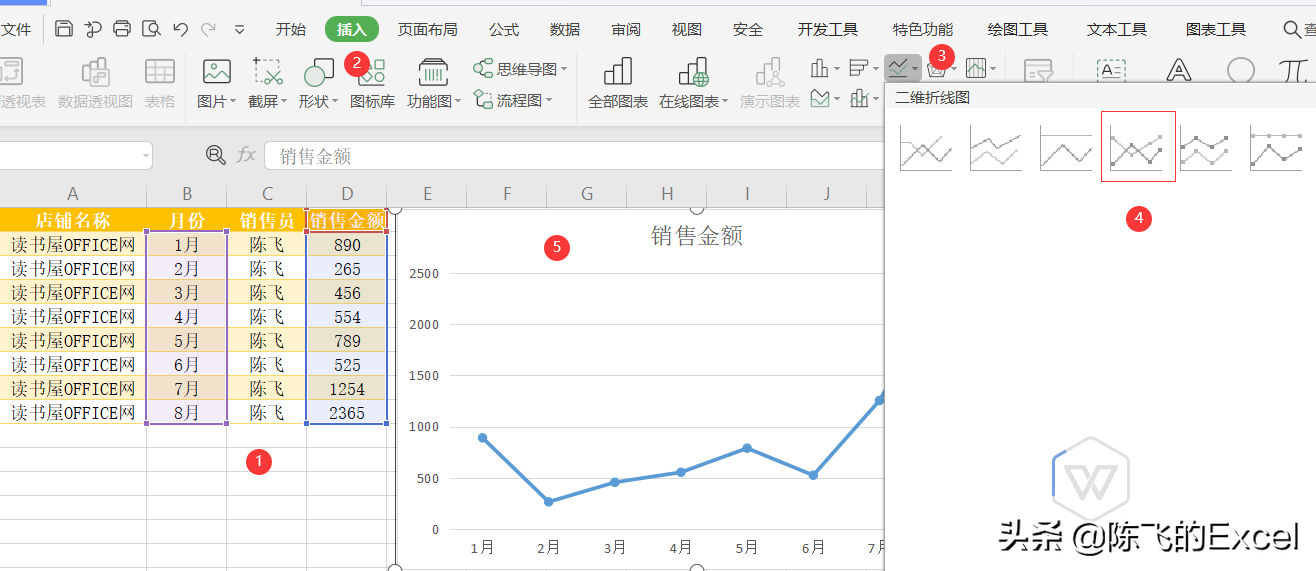
Task: Select the cell containing 1254
Action: point(347,389)
